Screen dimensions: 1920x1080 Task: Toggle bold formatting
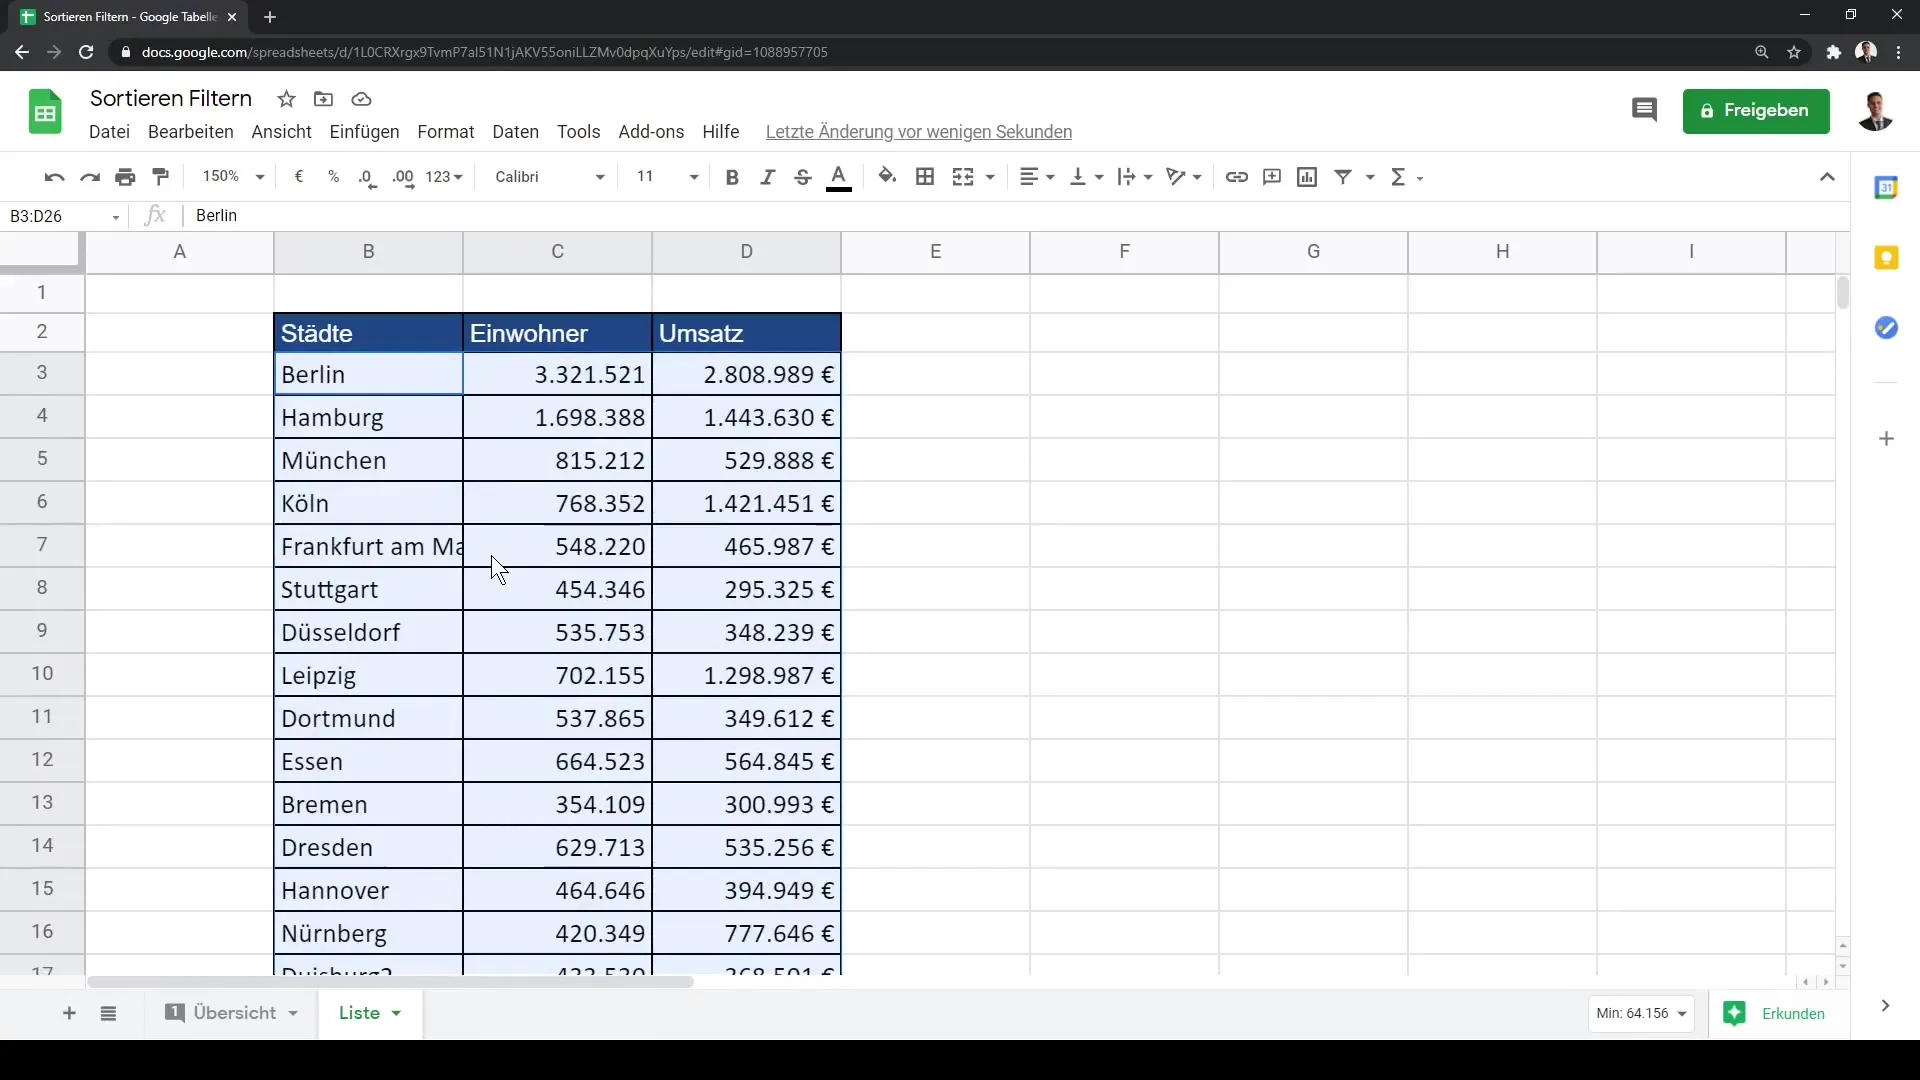click(x=732, y=177)
